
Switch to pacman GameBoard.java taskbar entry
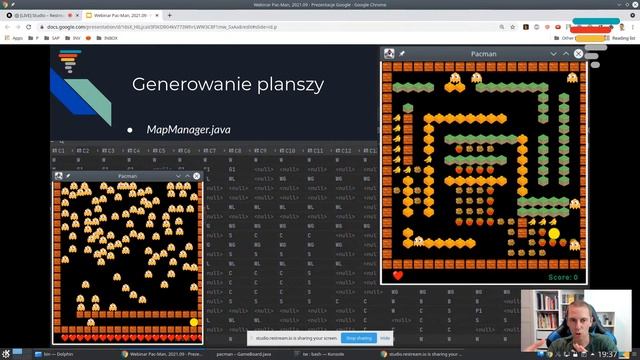point(244,354)
